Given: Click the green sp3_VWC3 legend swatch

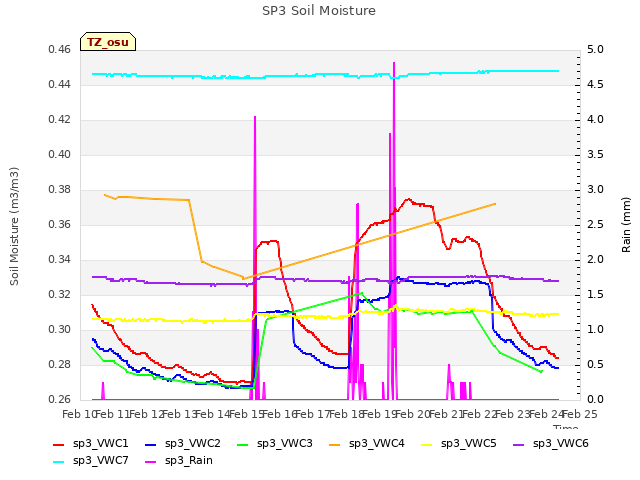Looking at the screenshot, I should tap(243, 445).
